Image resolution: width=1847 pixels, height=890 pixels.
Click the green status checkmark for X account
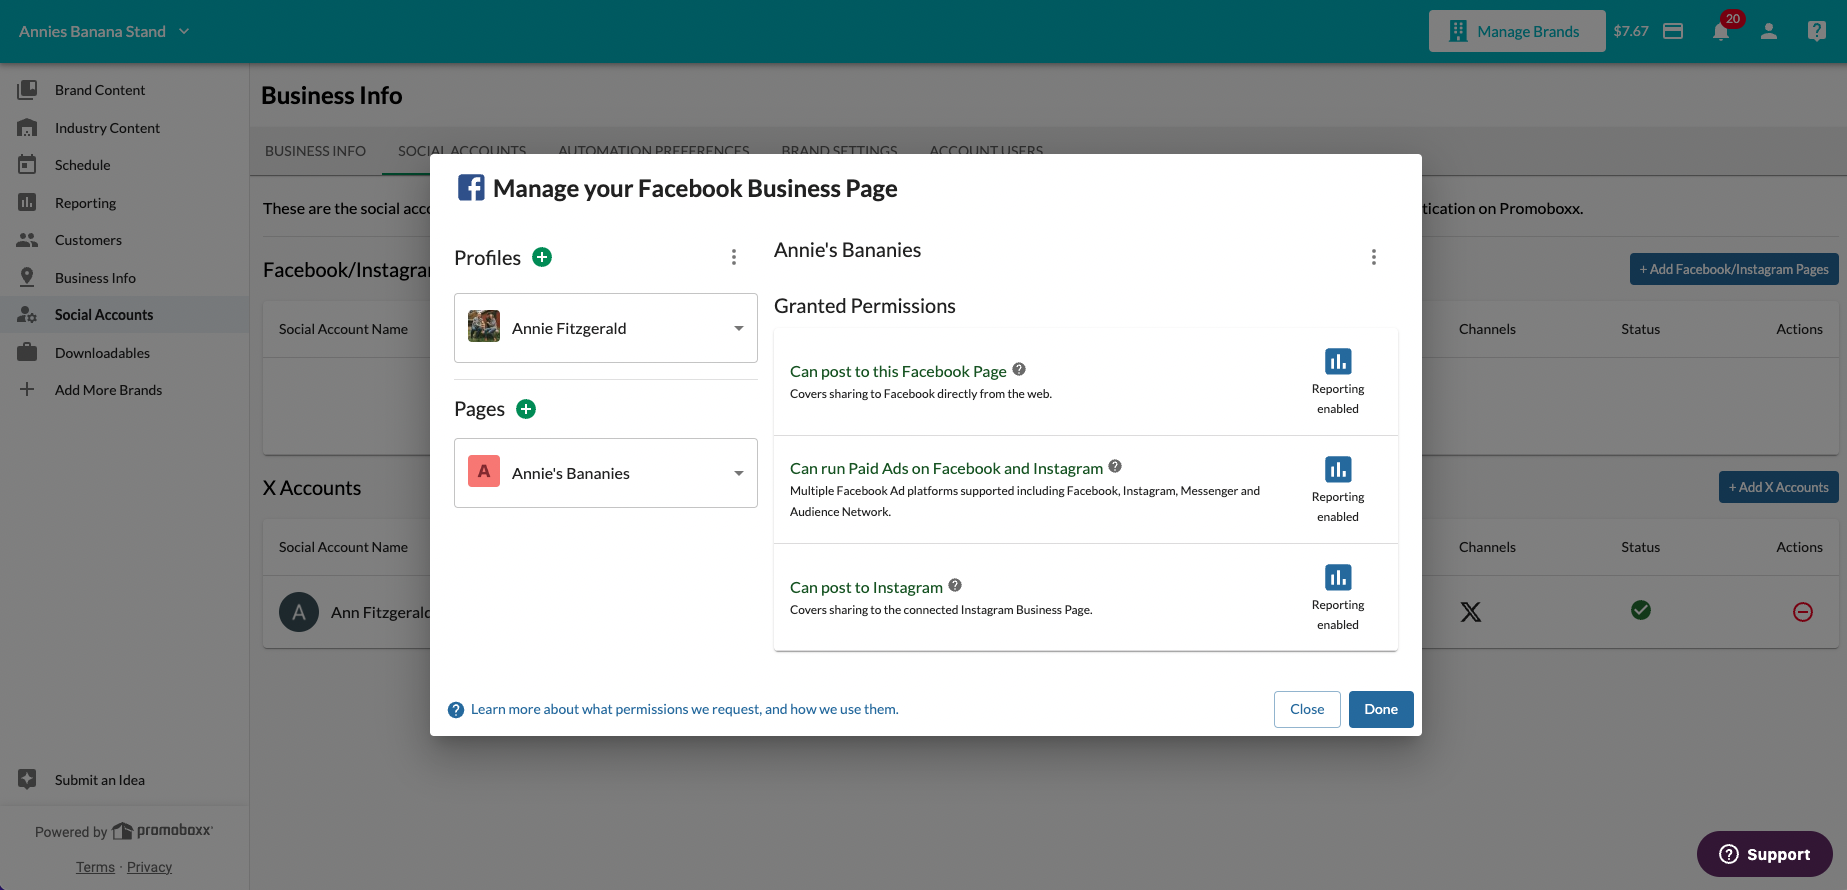[x=1641, y=610]
